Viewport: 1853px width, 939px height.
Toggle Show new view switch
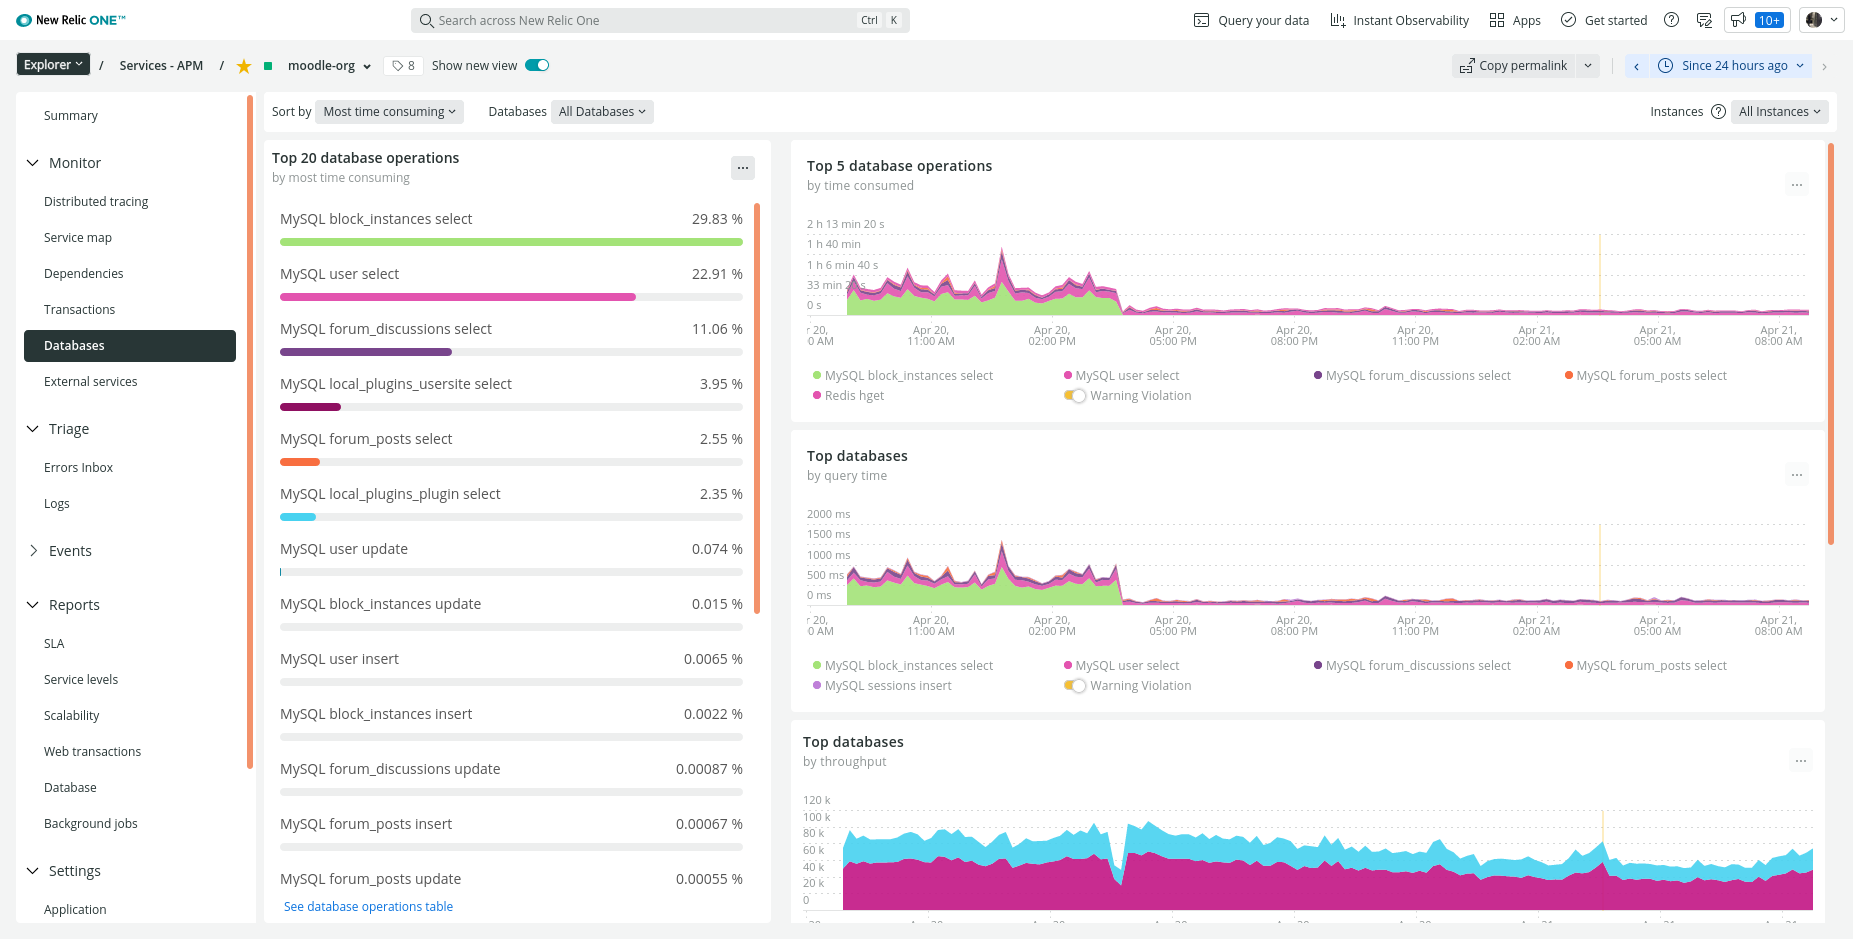point(537,66)
